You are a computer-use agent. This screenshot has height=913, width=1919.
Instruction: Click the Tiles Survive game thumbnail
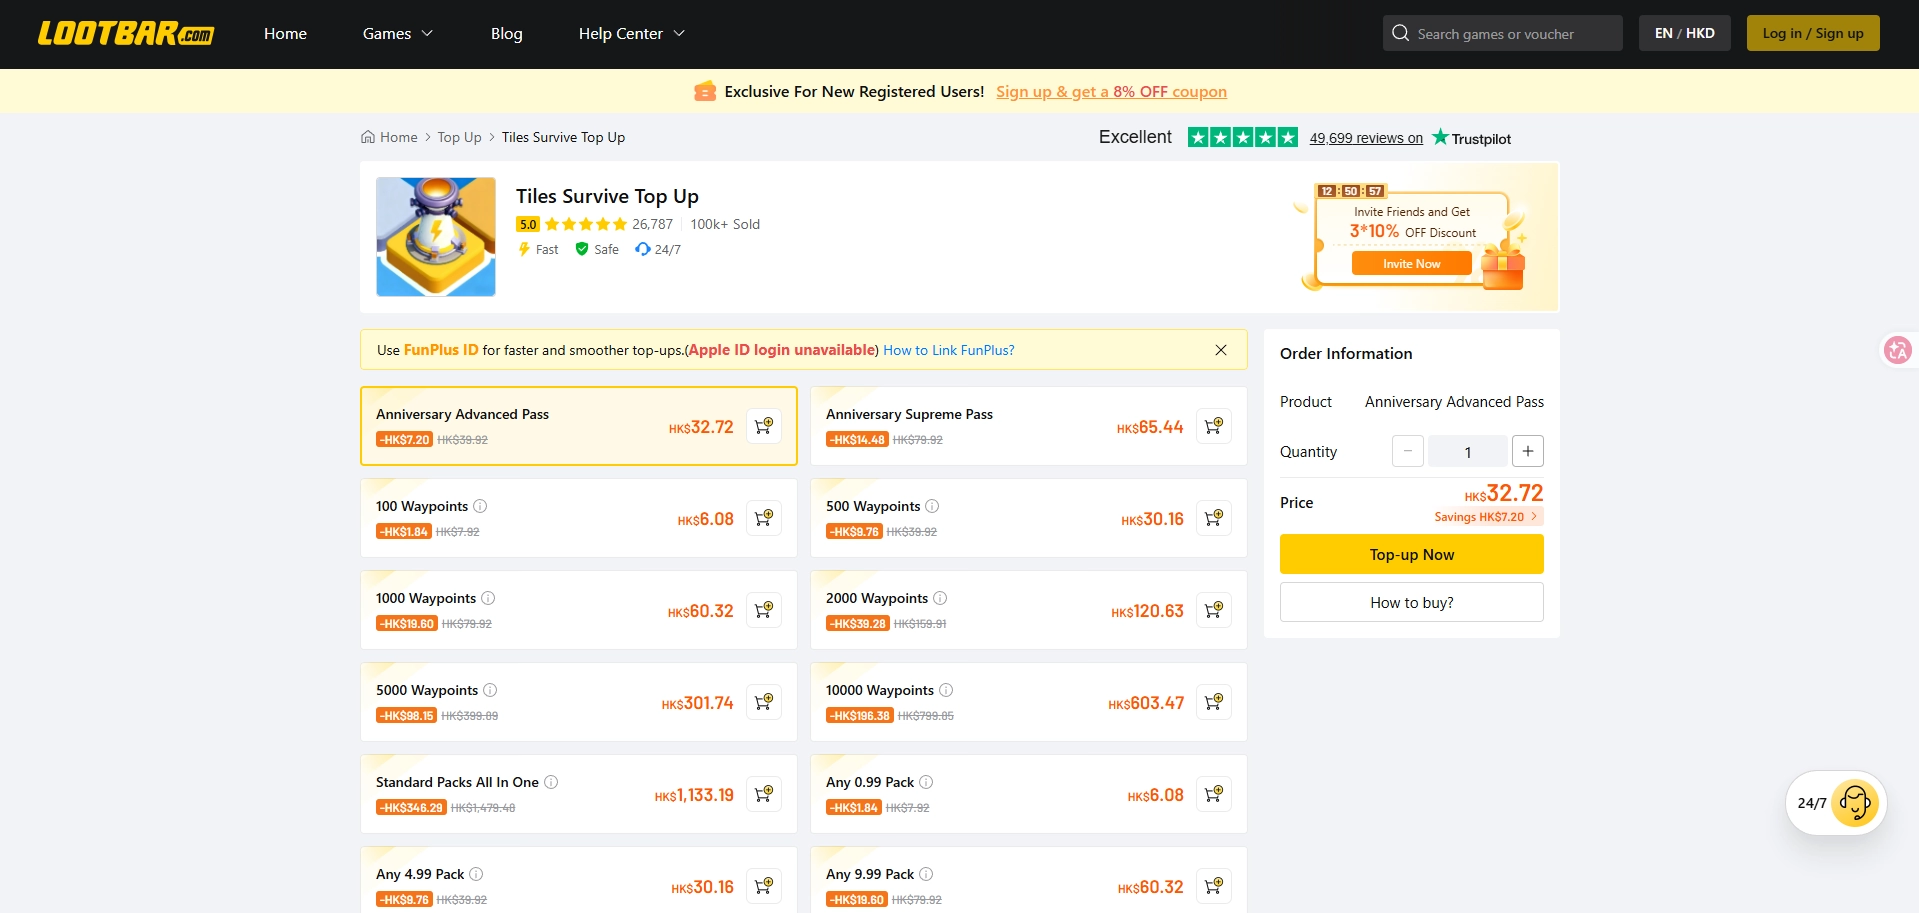point(436,237)
